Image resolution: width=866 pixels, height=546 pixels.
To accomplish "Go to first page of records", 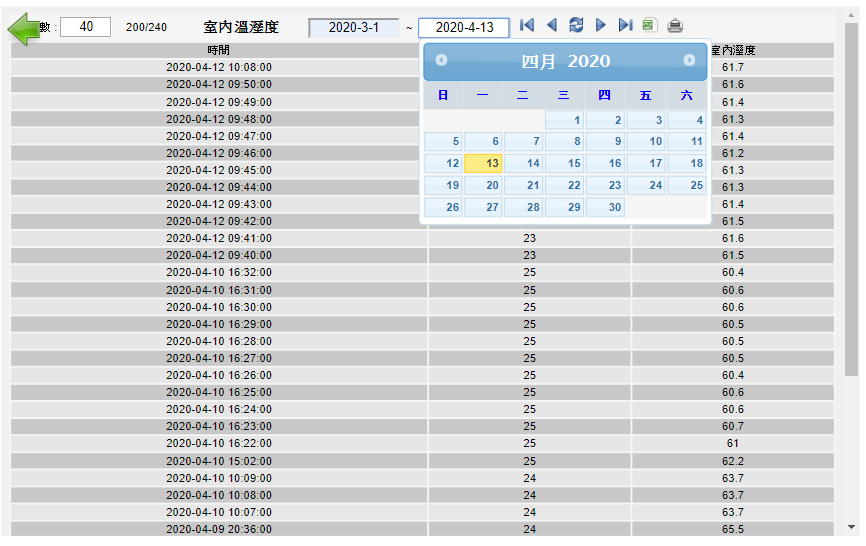I will (527, 25).
